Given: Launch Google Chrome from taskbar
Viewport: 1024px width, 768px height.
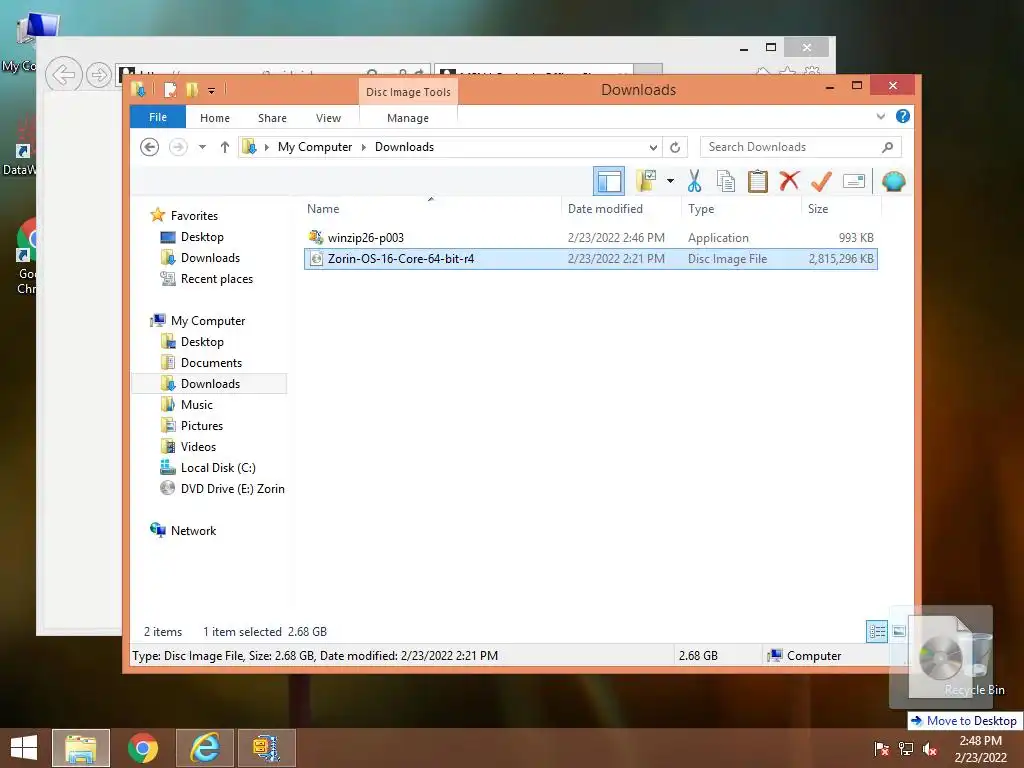Looking at the screenshot, I should pyautogui.click(x=142, y=748).
